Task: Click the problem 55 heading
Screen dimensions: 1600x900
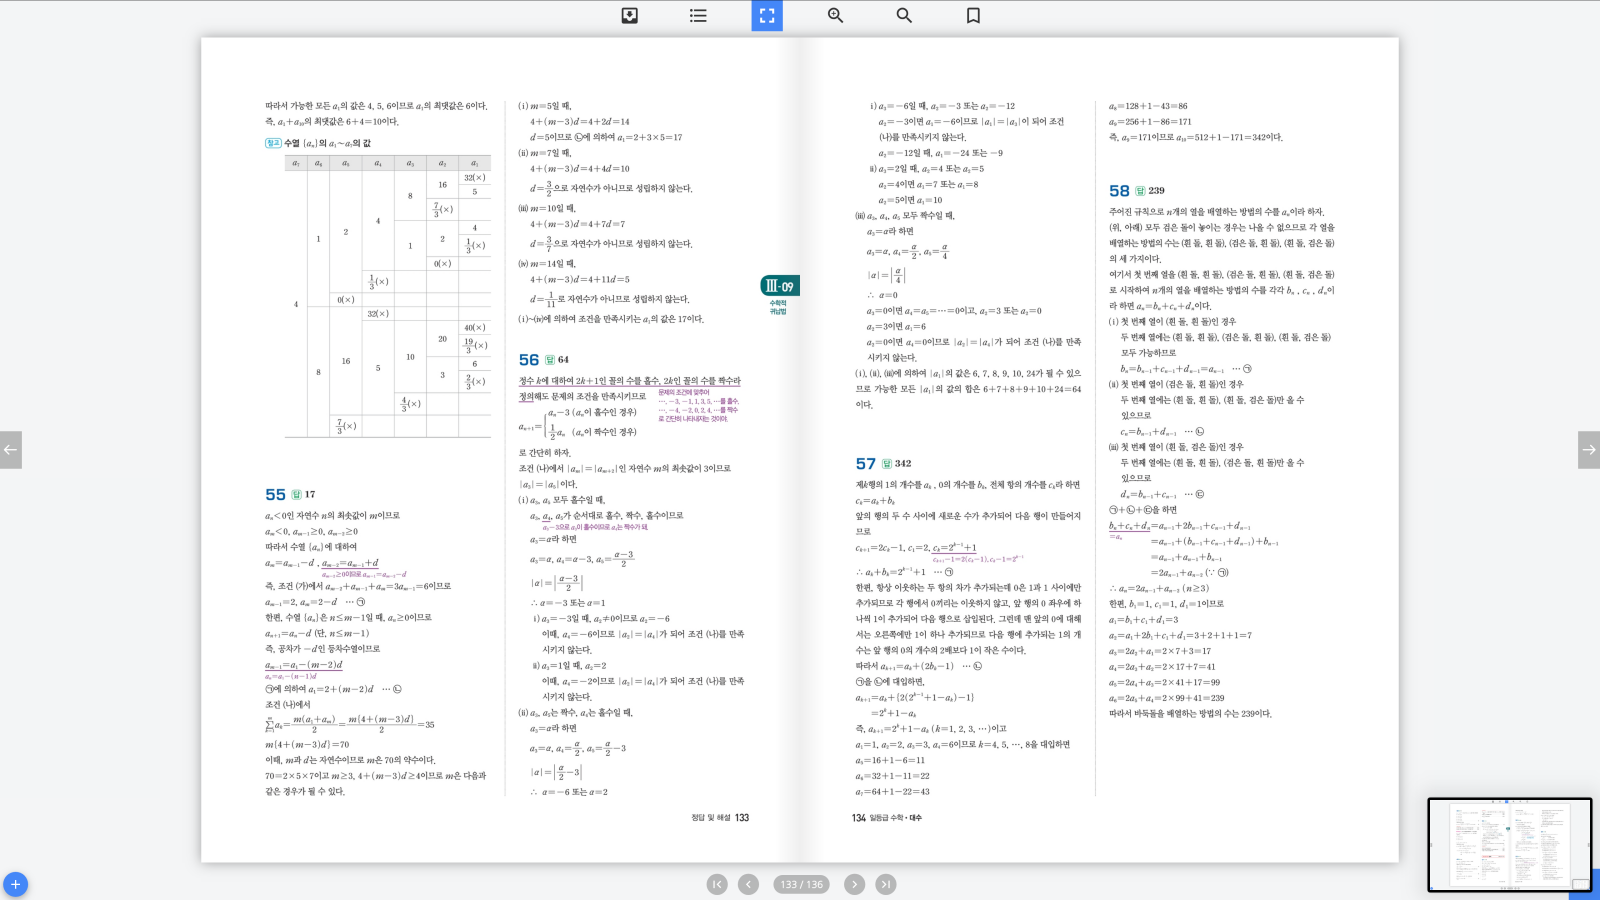Action: coord(276,495)
